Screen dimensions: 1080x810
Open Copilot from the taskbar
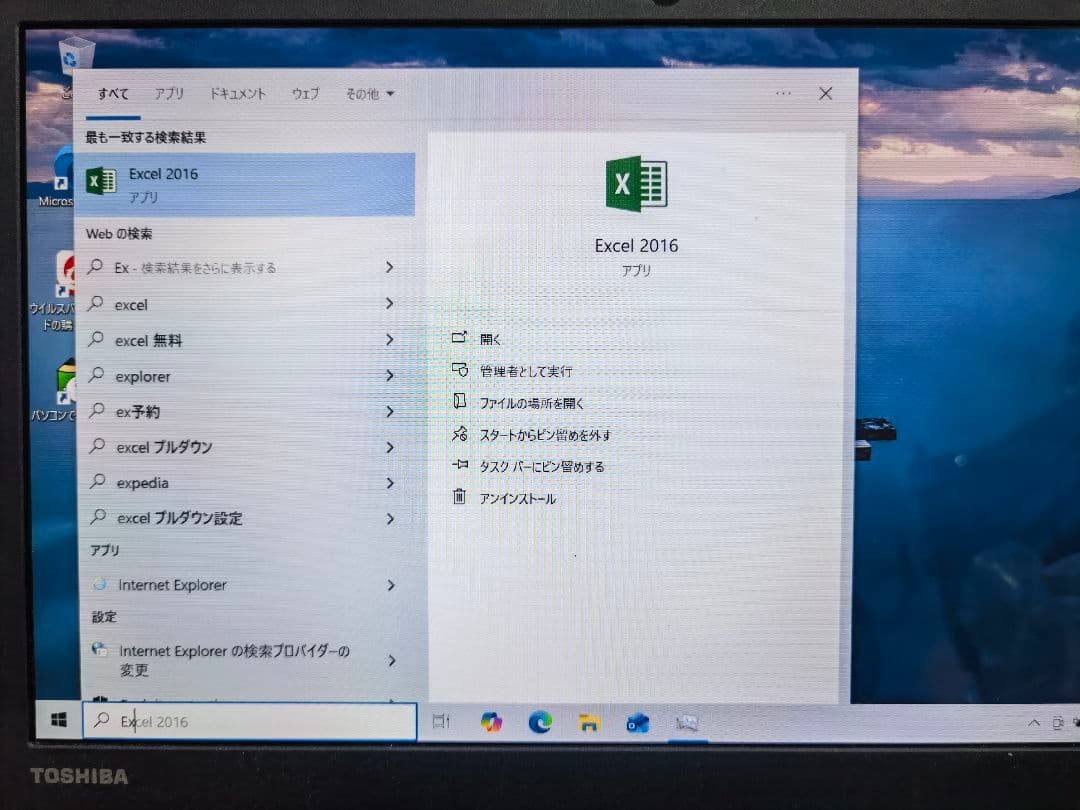[x=491, y=722]
